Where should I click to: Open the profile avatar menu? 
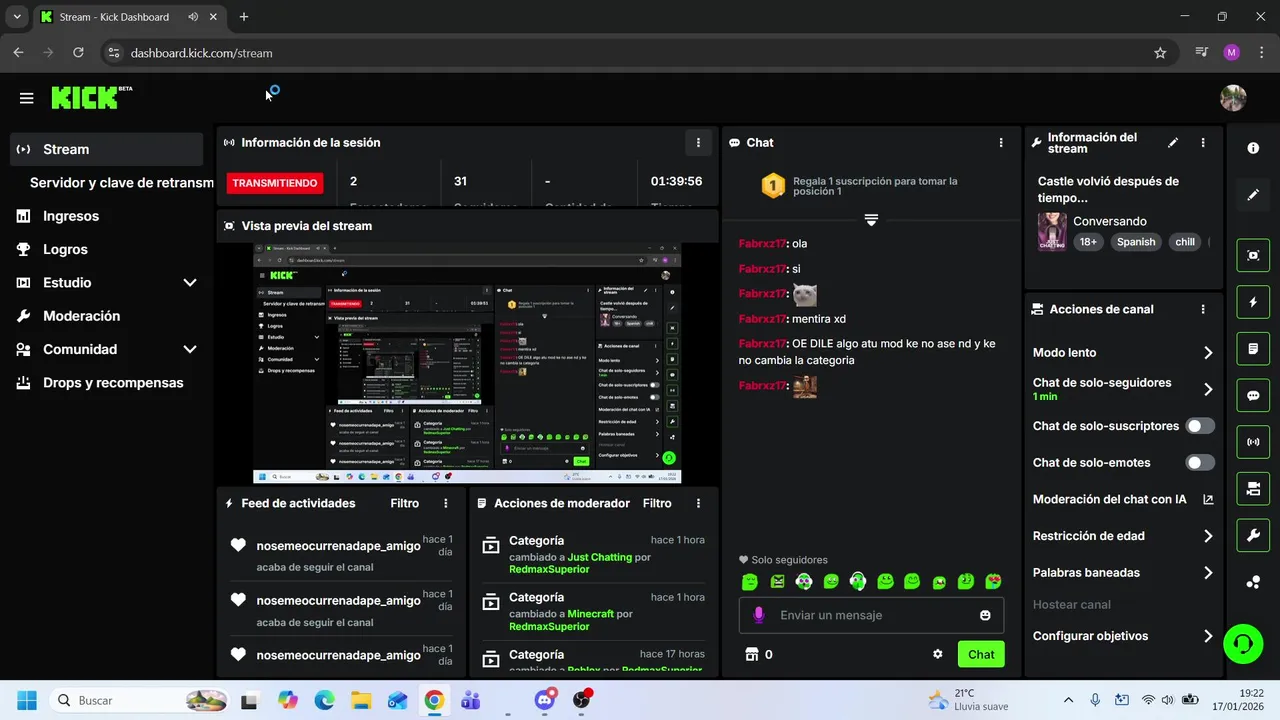[1233, 98]
